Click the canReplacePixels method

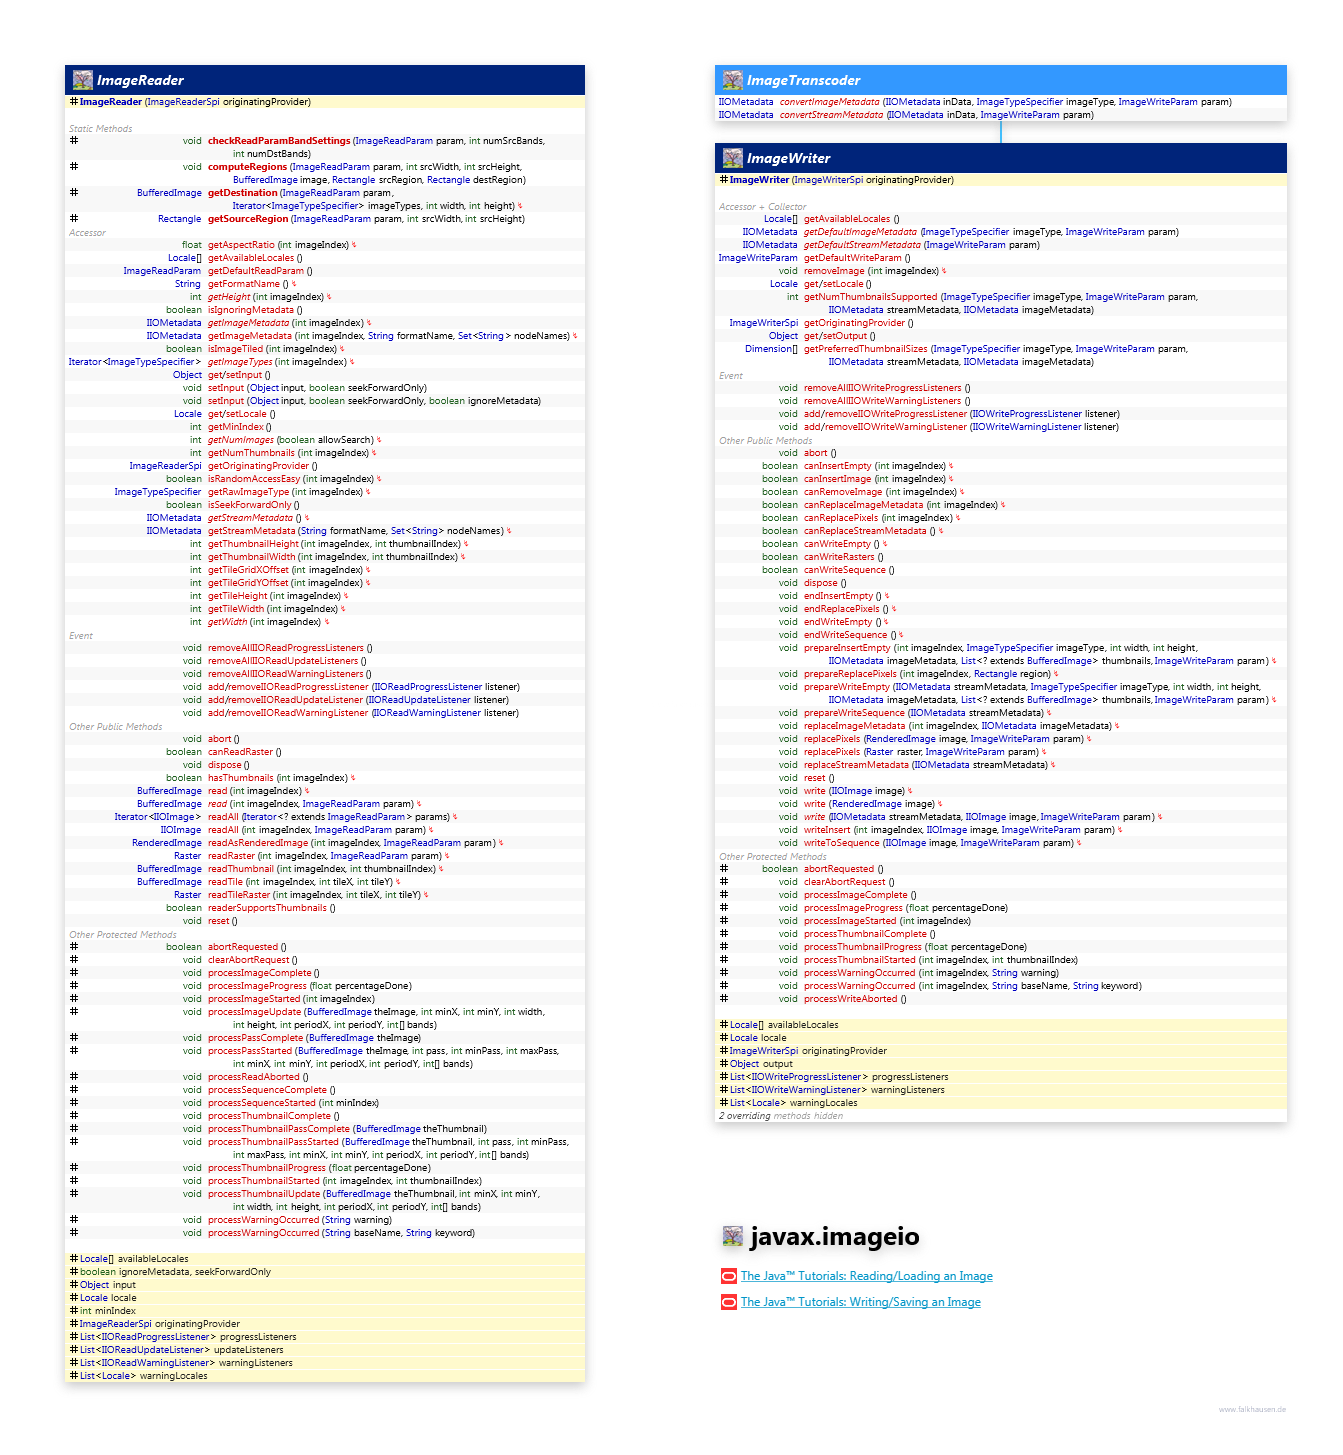click(841, 518)
